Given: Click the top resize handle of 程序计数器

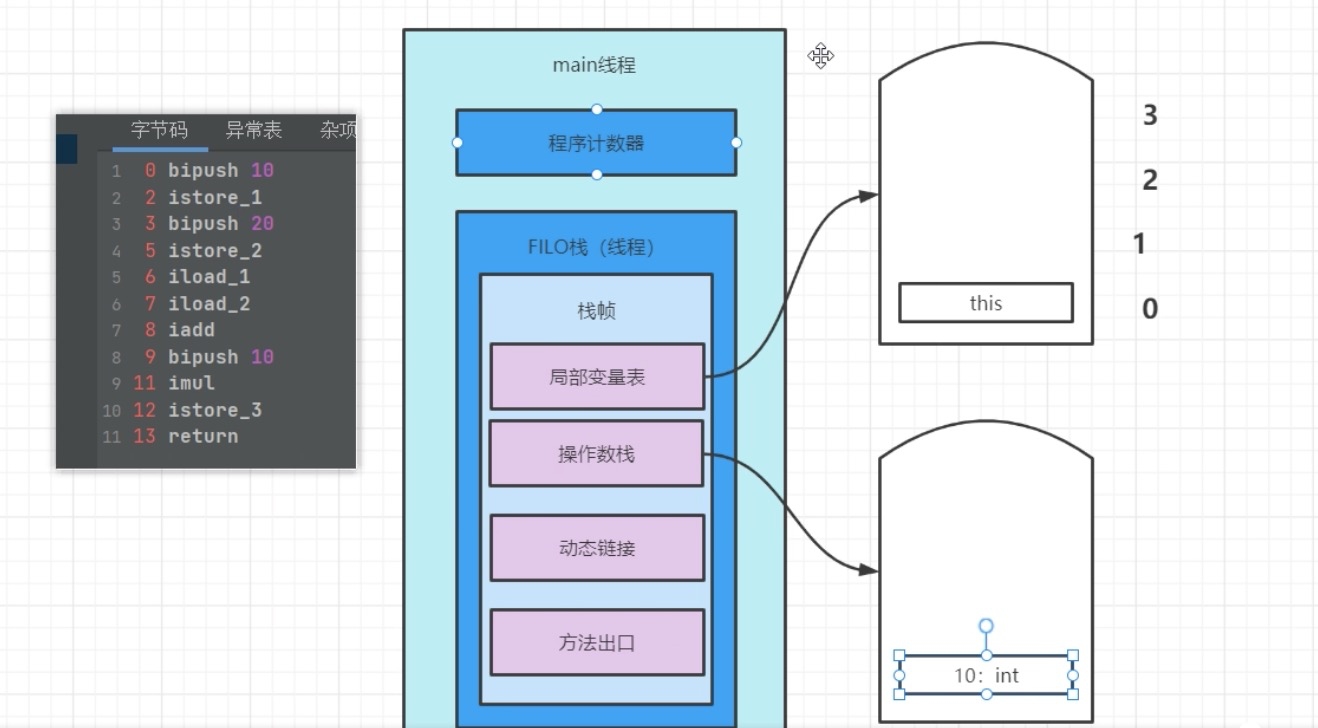Looking at the screenshot, I should tap(597, 110).
